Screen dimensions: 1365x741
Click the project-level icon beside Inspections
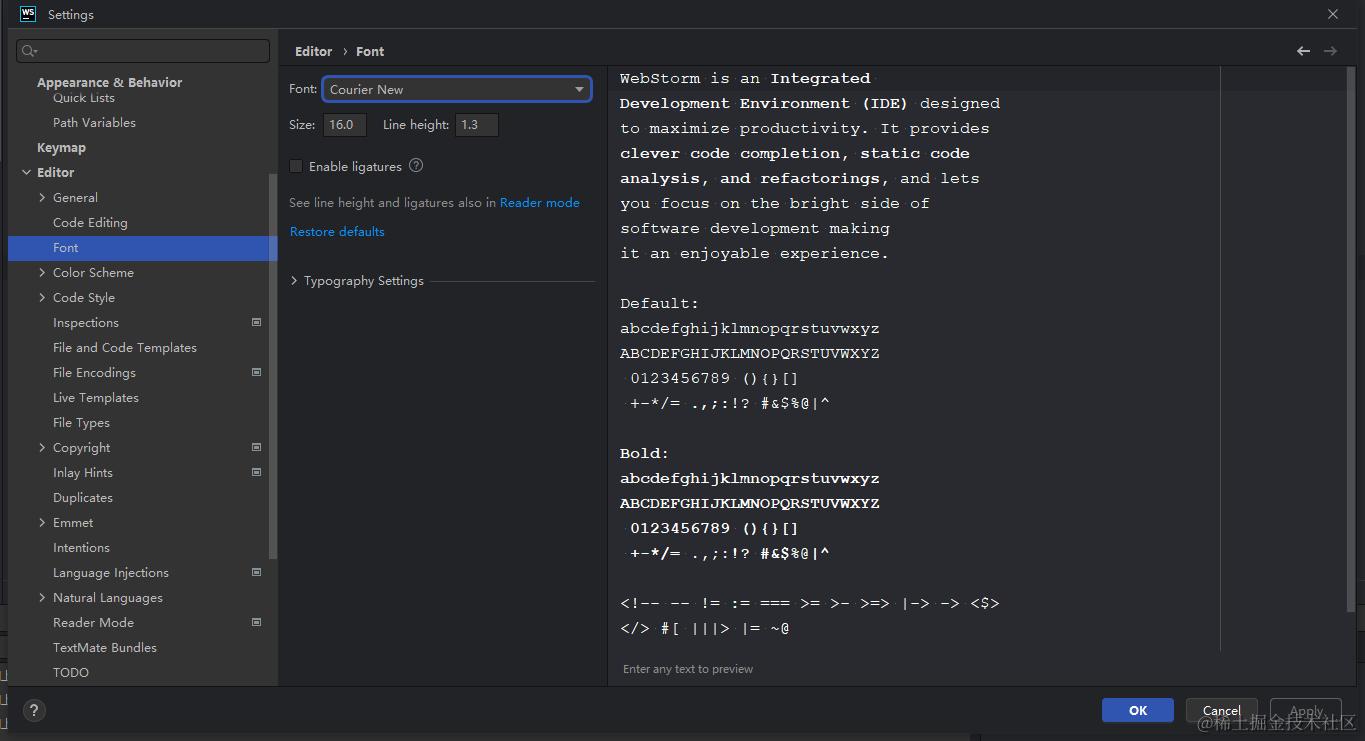tap(257, 322)
